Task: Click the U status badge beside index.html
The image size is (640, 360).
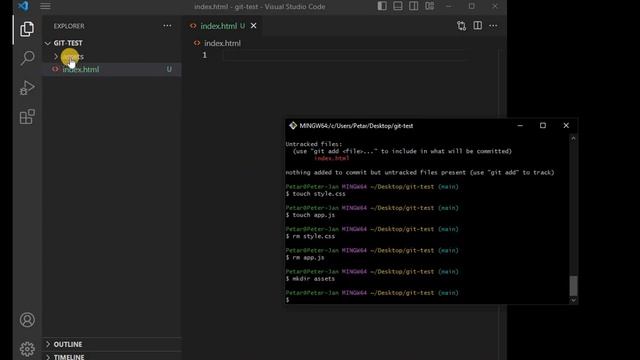Action: [169, 69]
